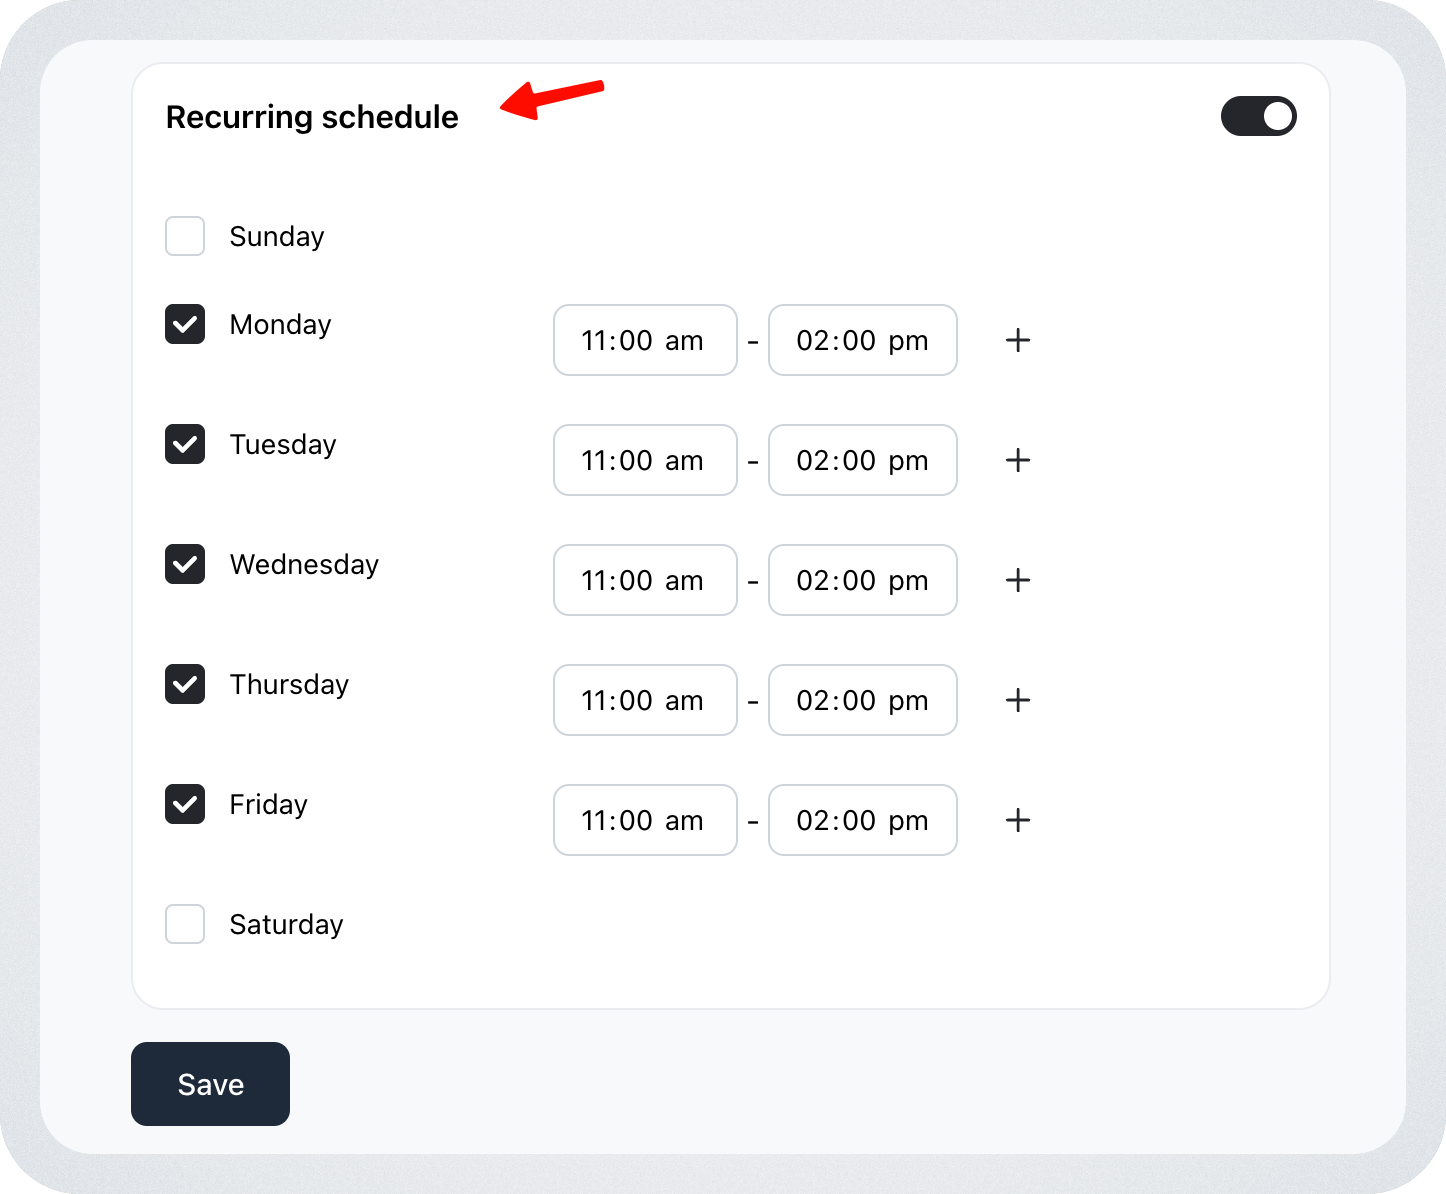Uncheck the Monday checkbox

[185, 324]
